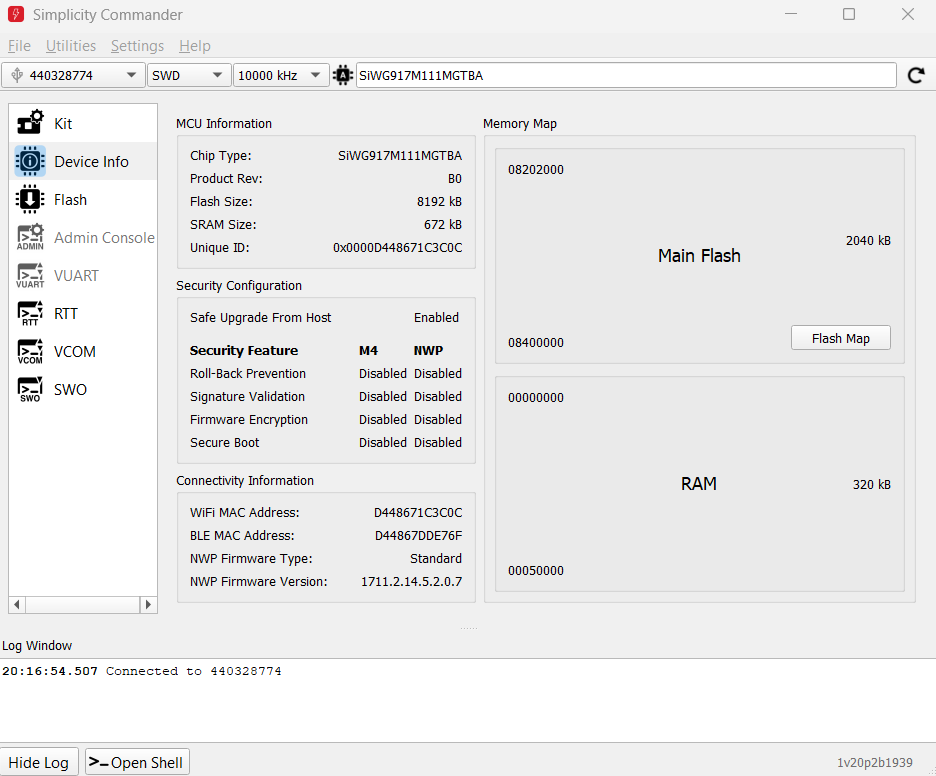Viewport: 936px width, 776px height.
Task: Open the Settings menu
Action: [x=137, y=46]
